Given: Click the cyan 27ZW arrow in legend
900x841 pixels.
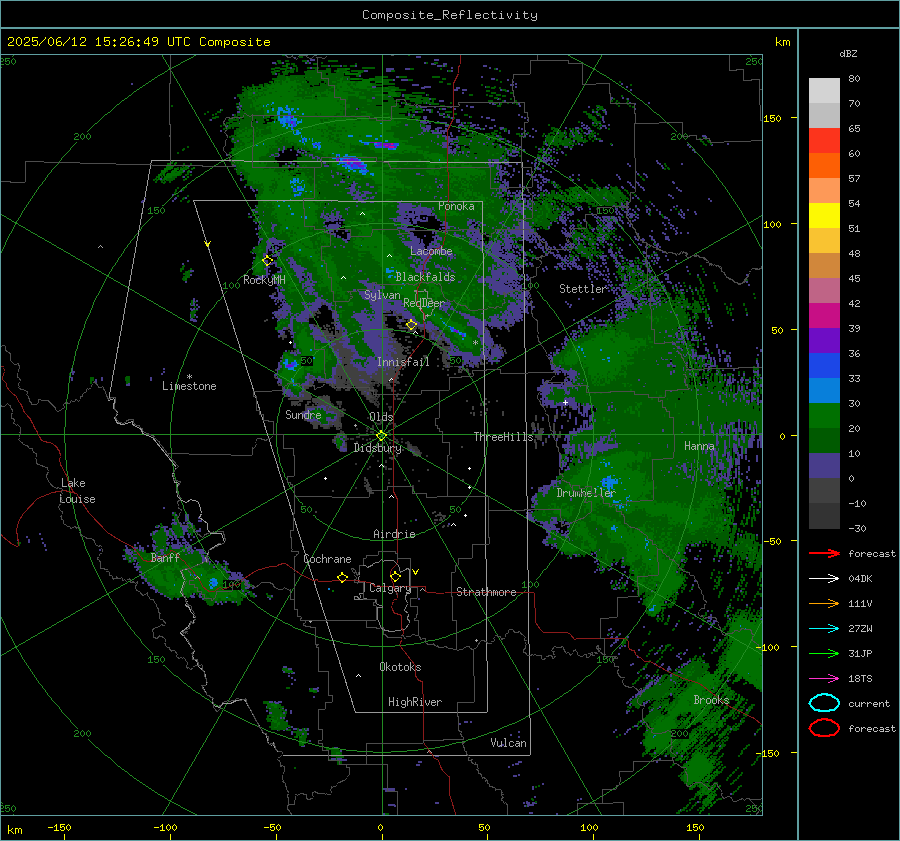Looking at the screenshot, I should (x=824, y=629).
